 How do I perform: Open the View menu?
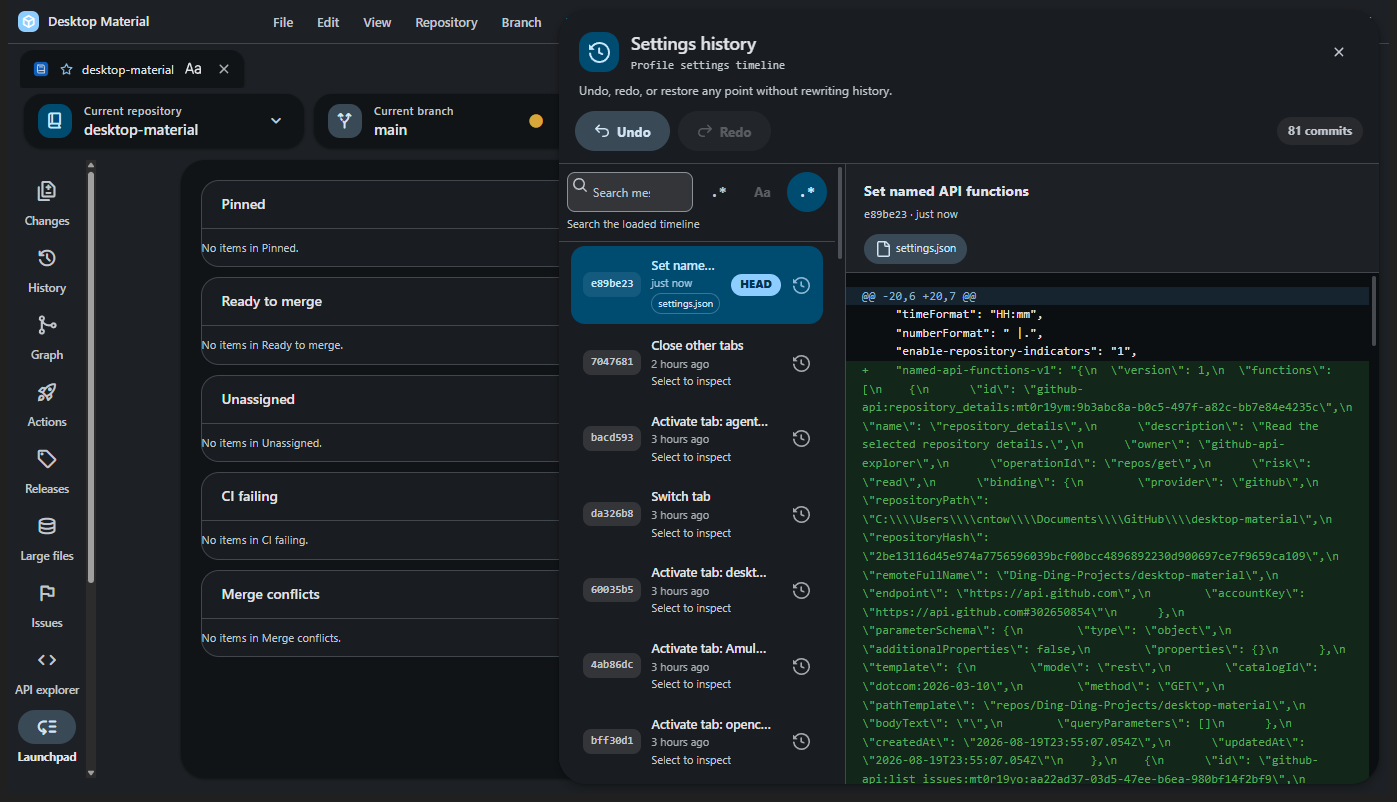pos(377,22)
